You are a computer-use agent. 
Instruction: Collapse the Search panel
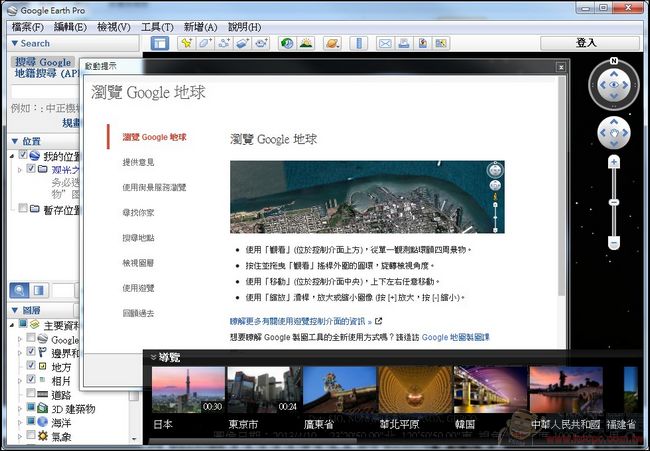[x=15, y=43]
